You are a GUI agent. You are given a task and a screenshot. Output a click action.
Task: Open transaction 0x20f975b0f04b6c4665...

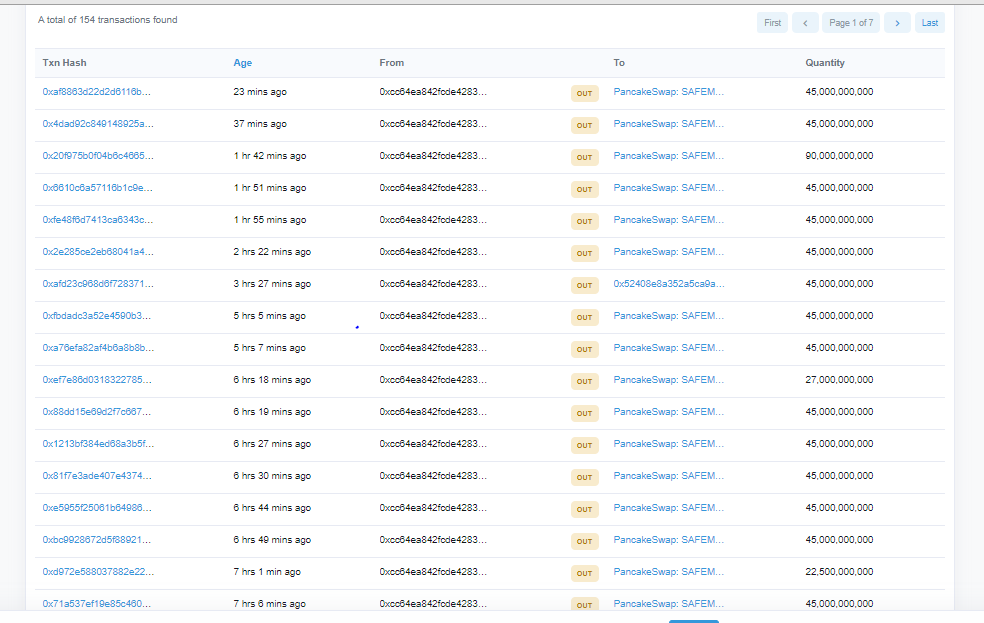(98, 156)
